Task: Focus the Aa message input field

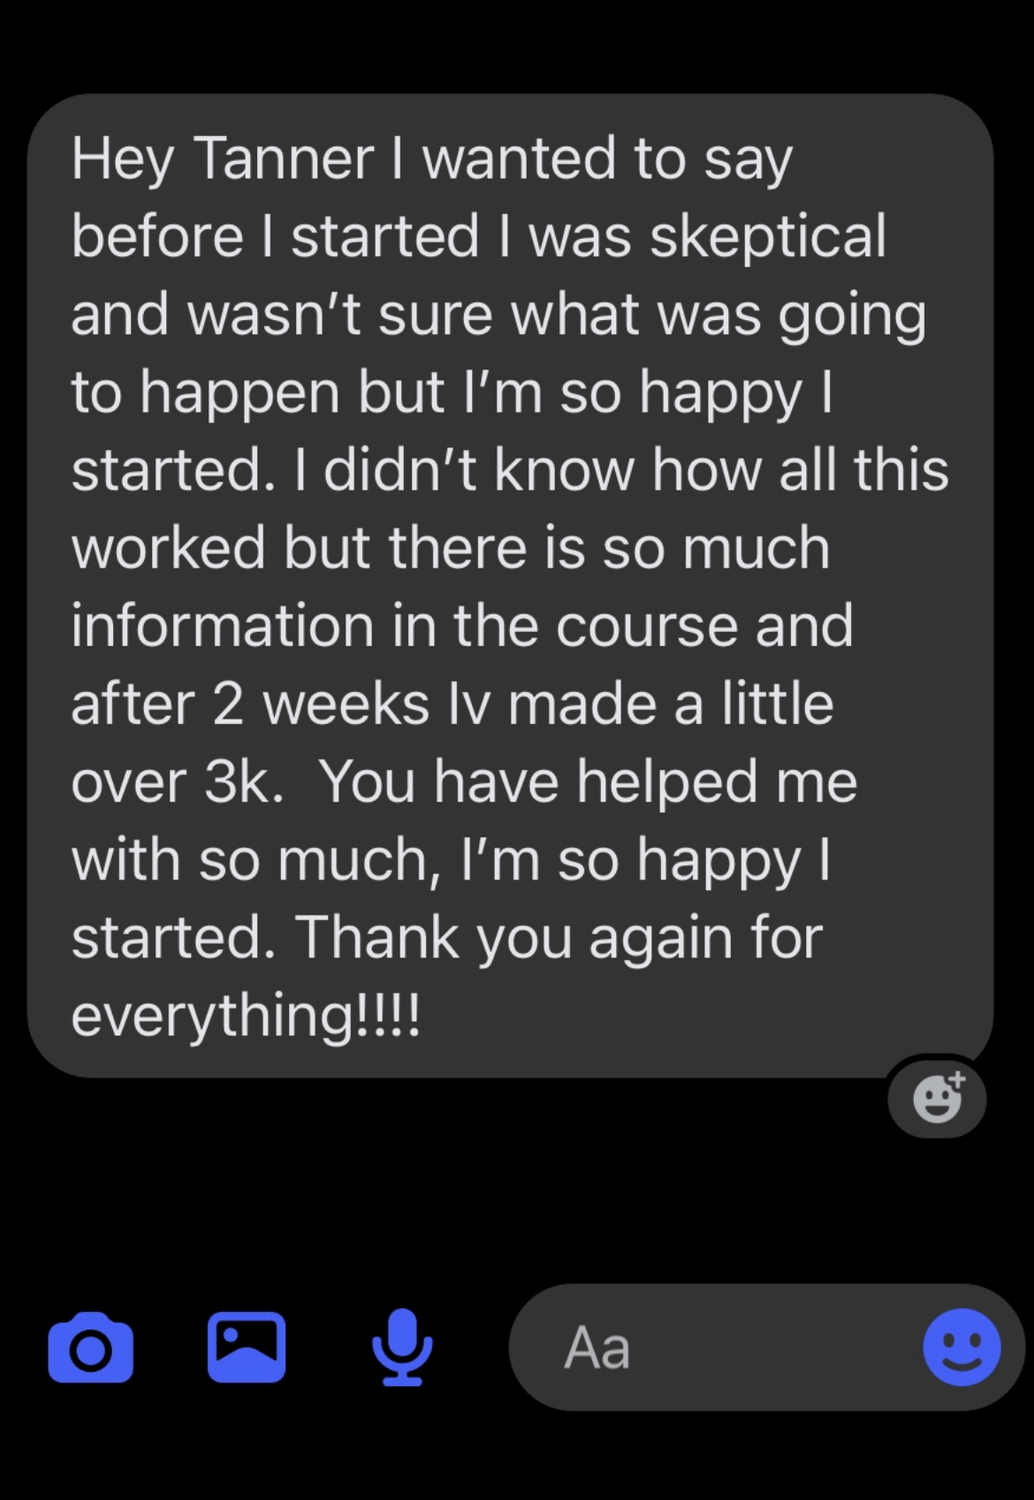Action: [767, 1347]
